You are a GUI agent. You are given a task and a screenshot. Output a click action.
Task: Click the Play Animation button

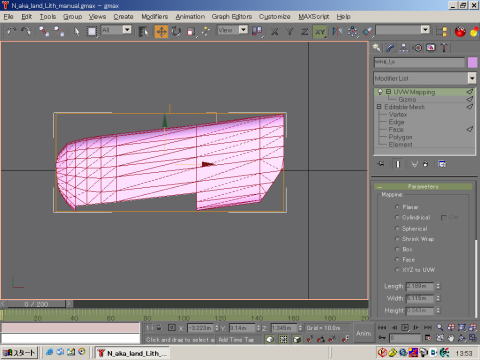405,327
